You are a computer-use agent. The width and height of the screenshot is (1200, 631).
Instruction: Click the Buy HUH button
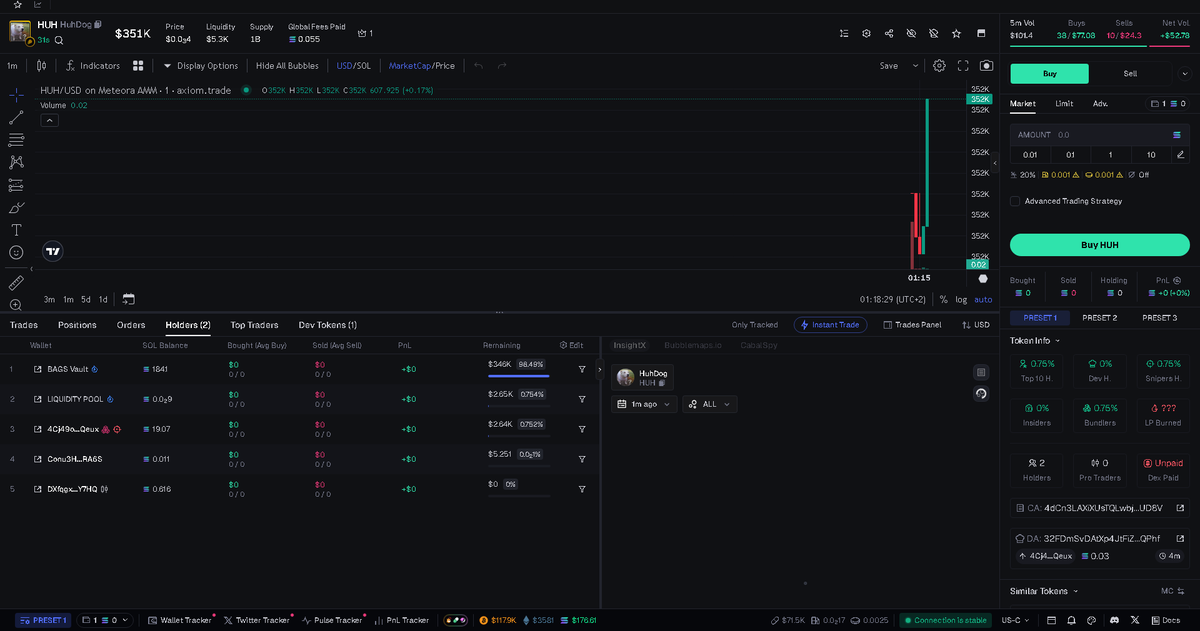point(1100,244)
